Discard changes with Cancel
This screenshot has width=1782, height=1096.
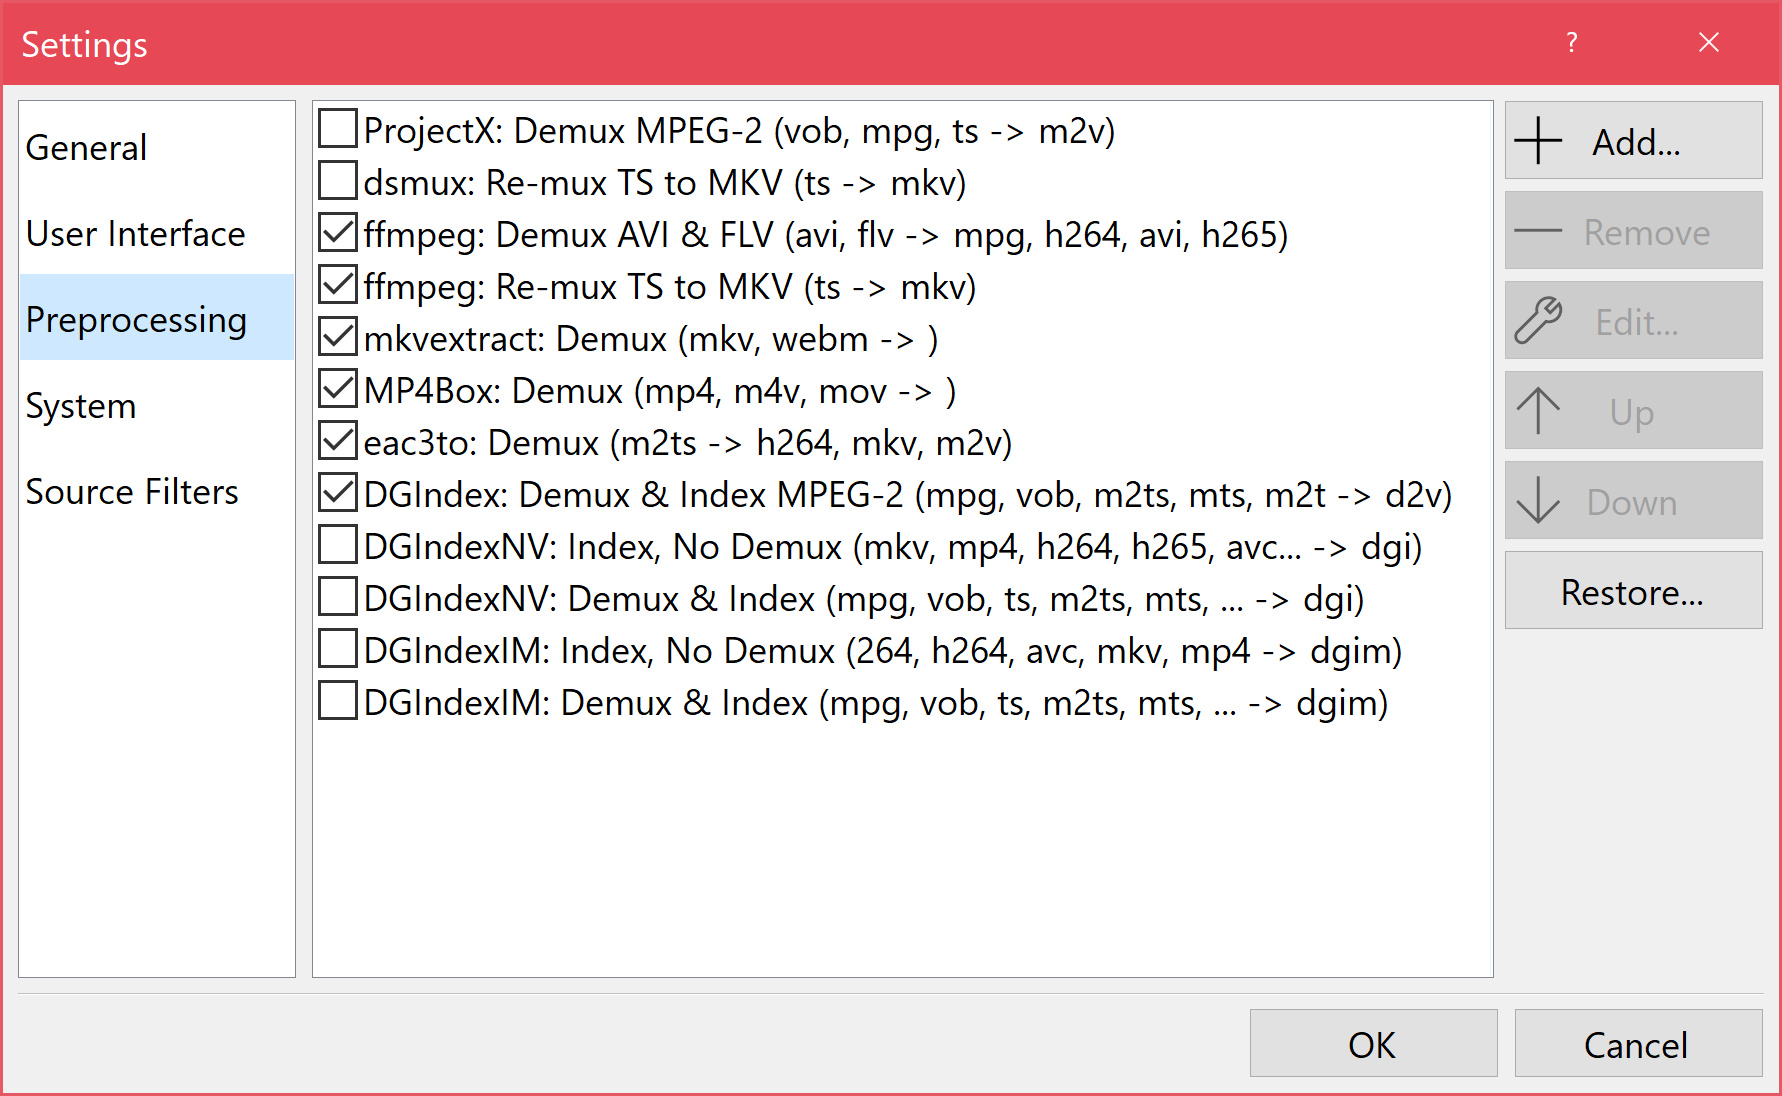pyautogui.click(x=1638, y=1043)
